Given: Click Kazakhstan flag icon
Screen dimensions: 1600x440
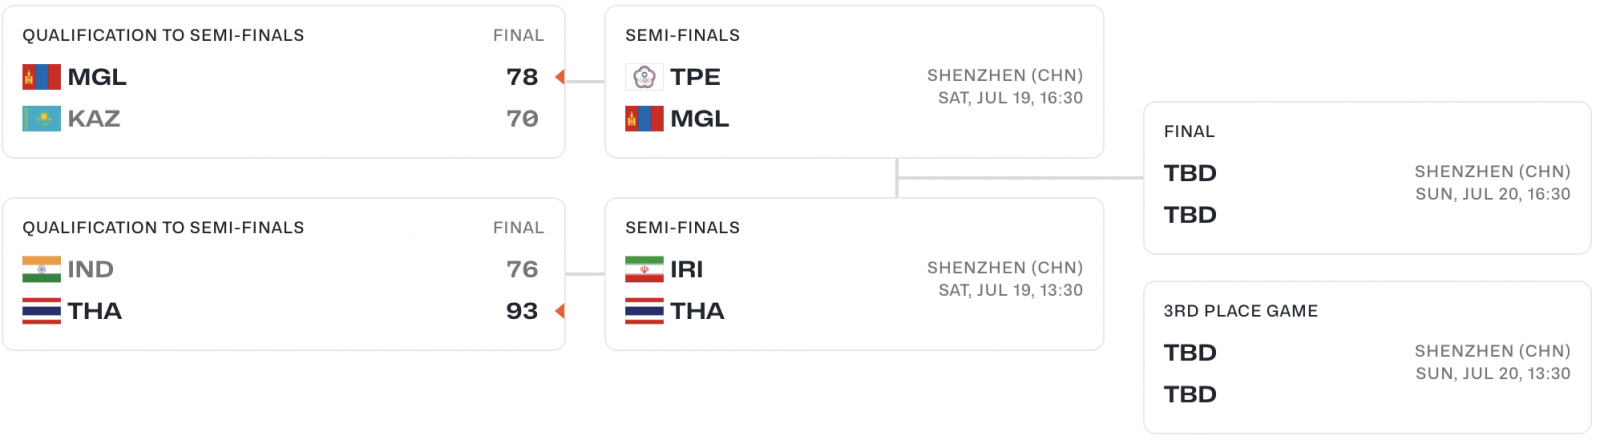Looking at the screenshot, I should coord(41,119).
